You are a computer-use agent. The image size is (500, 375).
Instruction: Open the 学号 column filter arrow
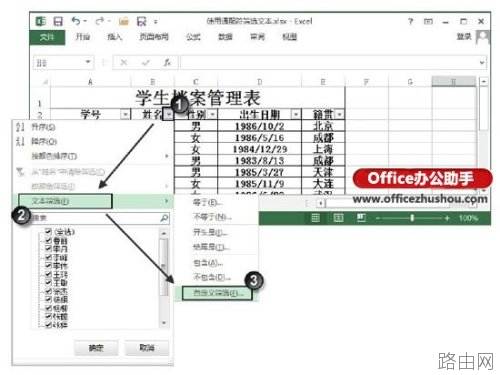coord(125,115)
